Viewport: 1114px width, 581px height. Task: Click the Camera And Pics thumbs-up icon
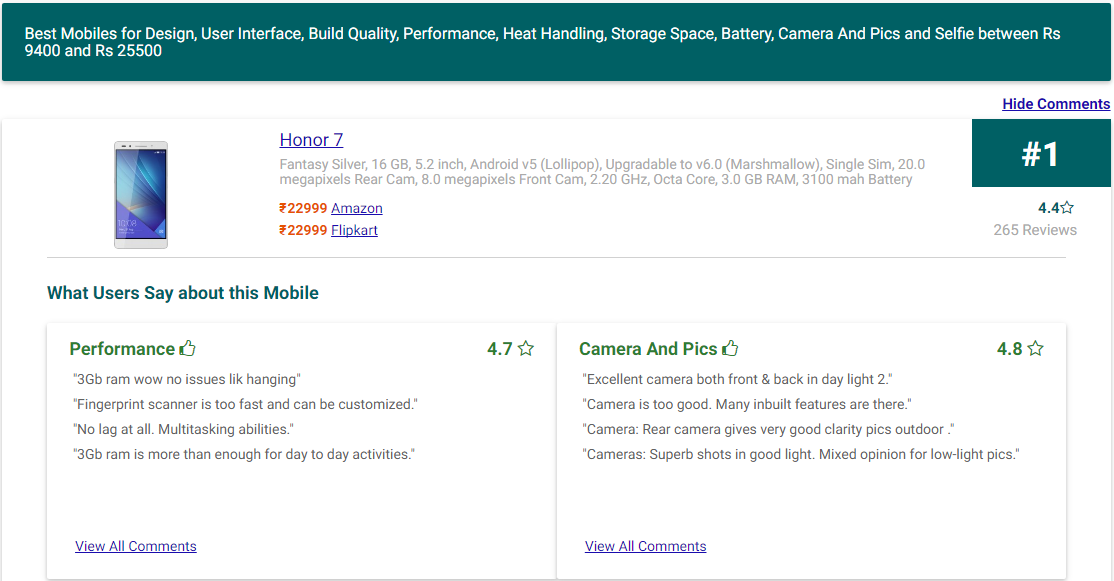(x=730, y=348)
